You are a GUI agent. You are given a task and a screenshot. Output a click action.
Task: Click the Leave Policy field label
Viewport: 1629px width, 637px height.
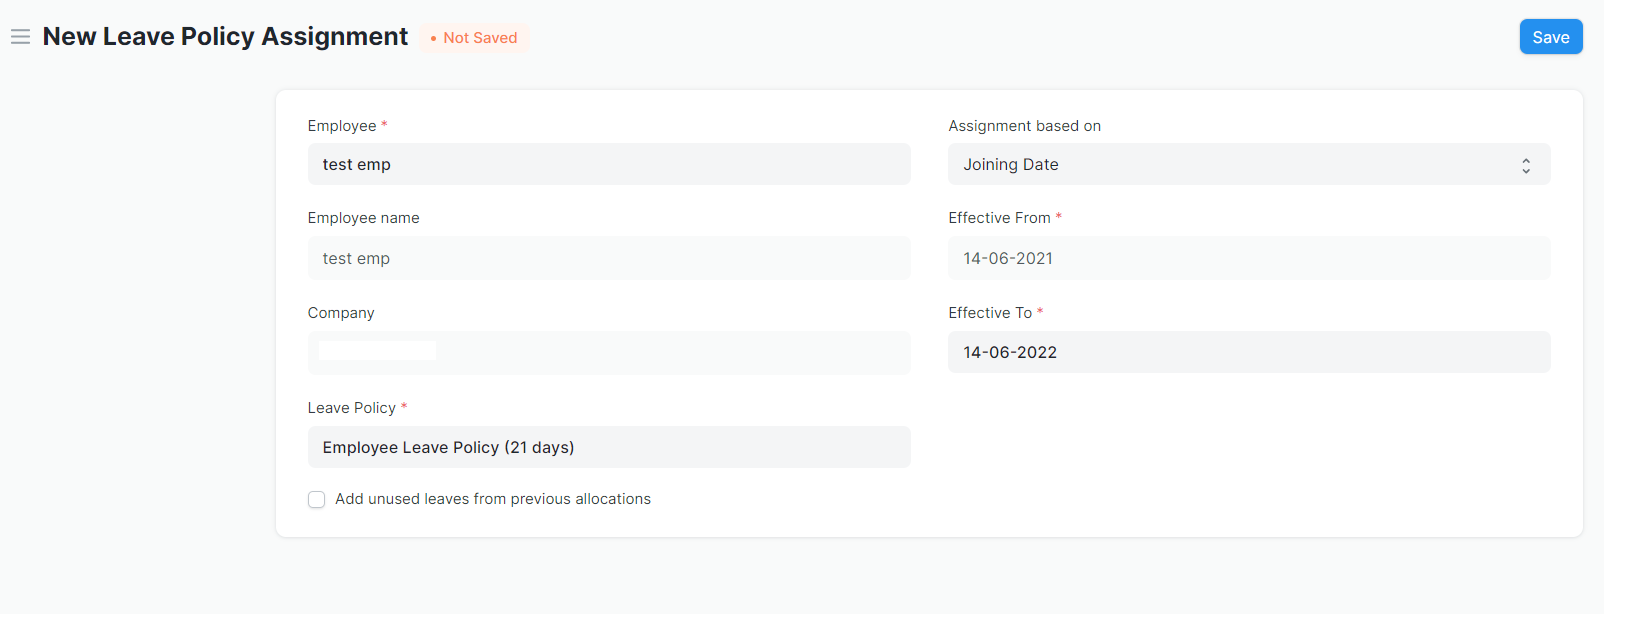(x=352, y=408)
